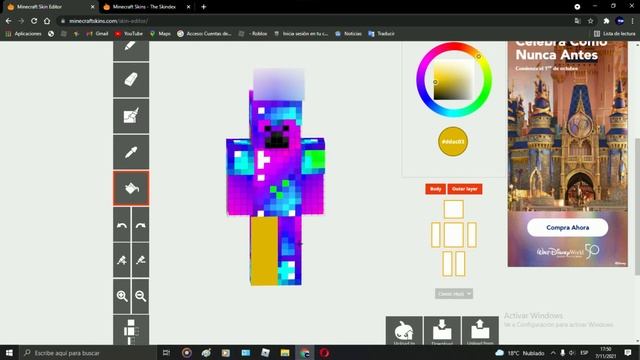
Task: Go to browser home page
Action: click(x=47, y=21)
